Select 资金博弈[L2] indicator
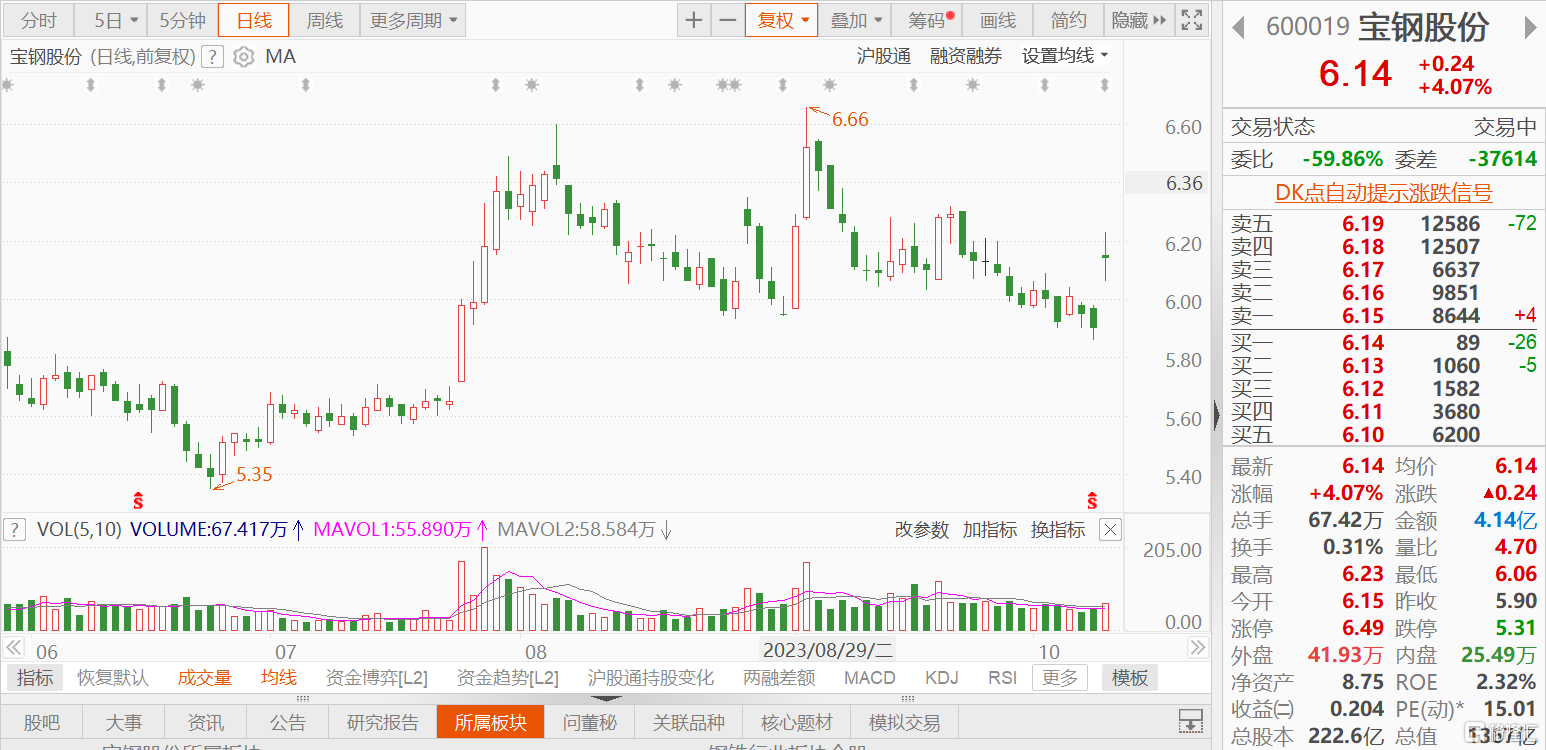1546x750 pixels. [x=377, y=678]
